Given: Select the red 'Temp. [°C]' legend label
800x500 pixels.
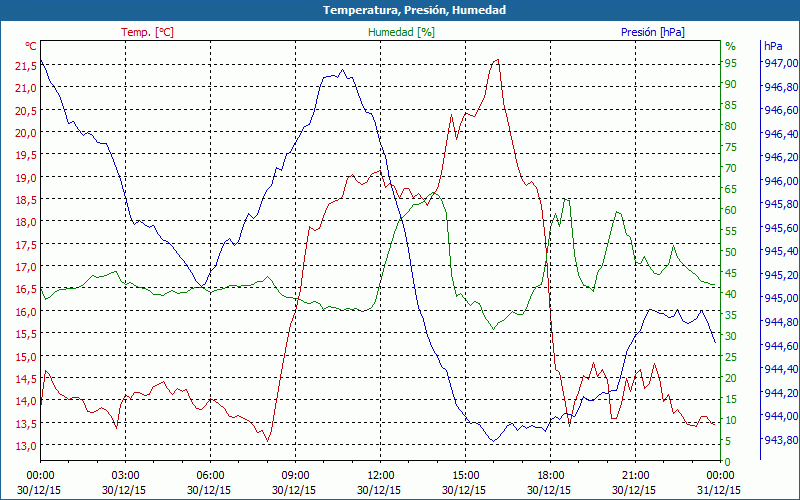Looking at the screenshot, I should point(147,32).
